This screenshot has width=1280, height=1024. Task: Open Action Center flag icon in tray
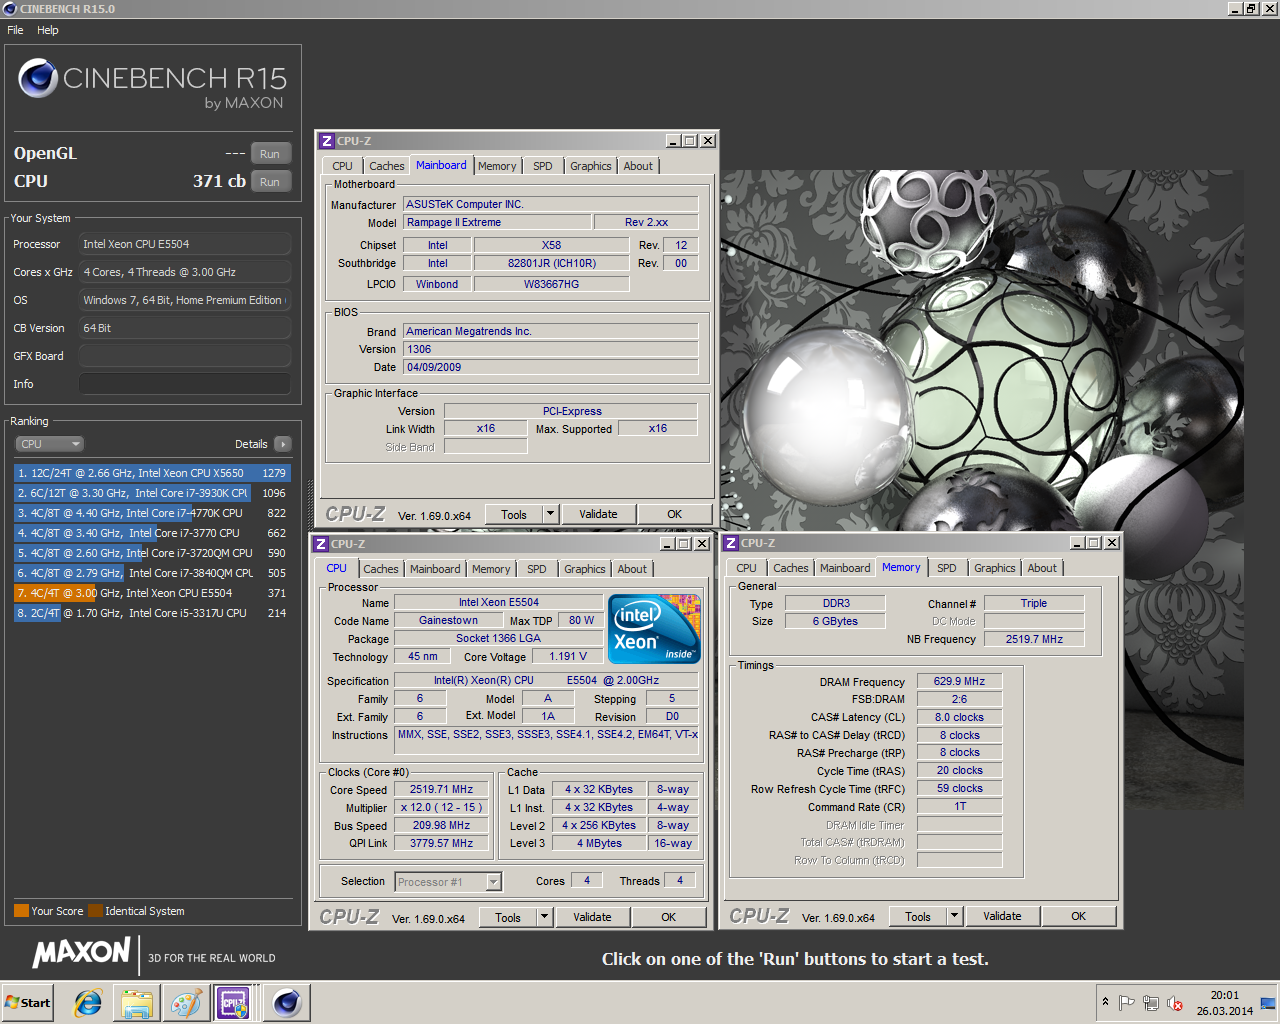1126,1003
